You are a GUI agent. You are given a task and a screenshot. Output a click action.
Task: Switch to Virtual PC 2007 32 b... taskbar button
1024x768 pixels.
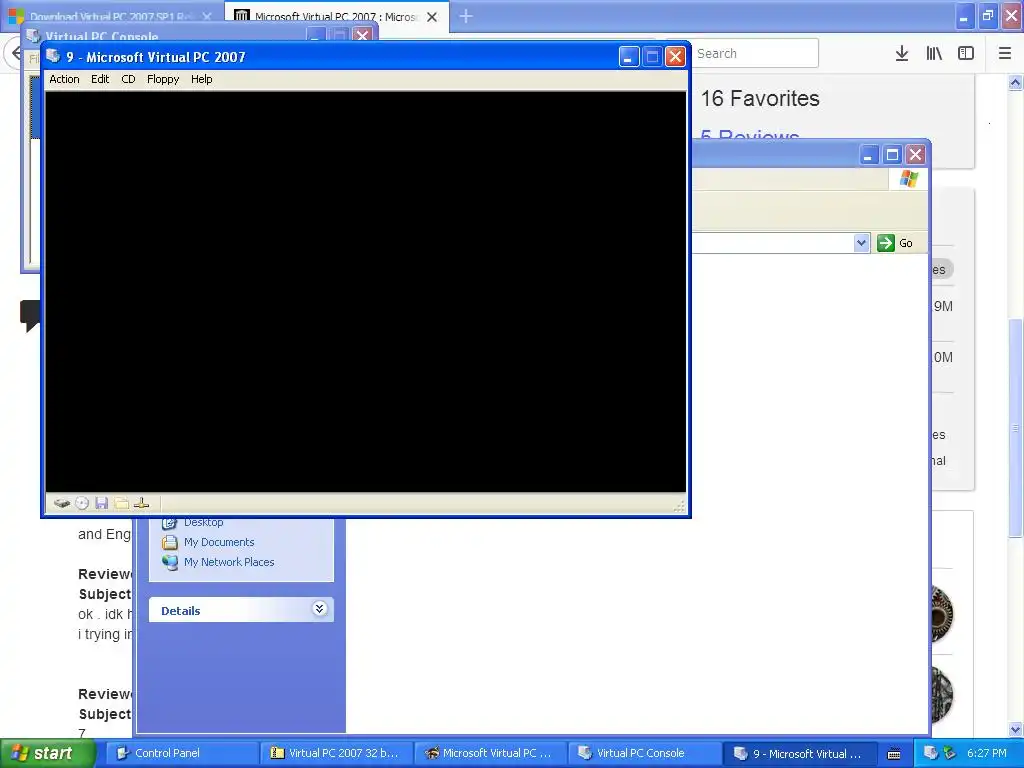click(336, 753)
